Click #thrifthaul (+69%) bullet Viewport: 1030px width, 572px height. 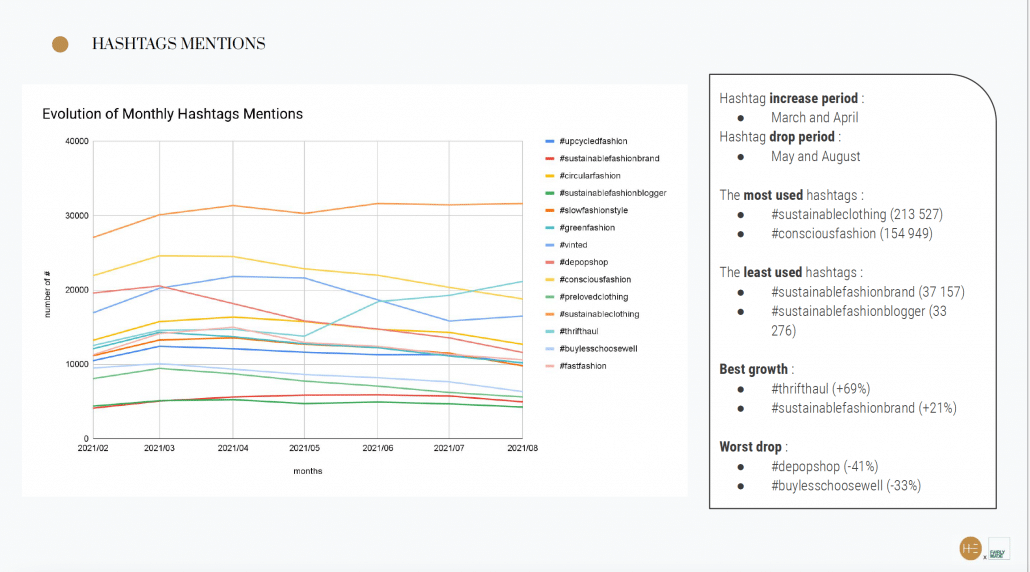pyautogui.click(x=820, y=389)
